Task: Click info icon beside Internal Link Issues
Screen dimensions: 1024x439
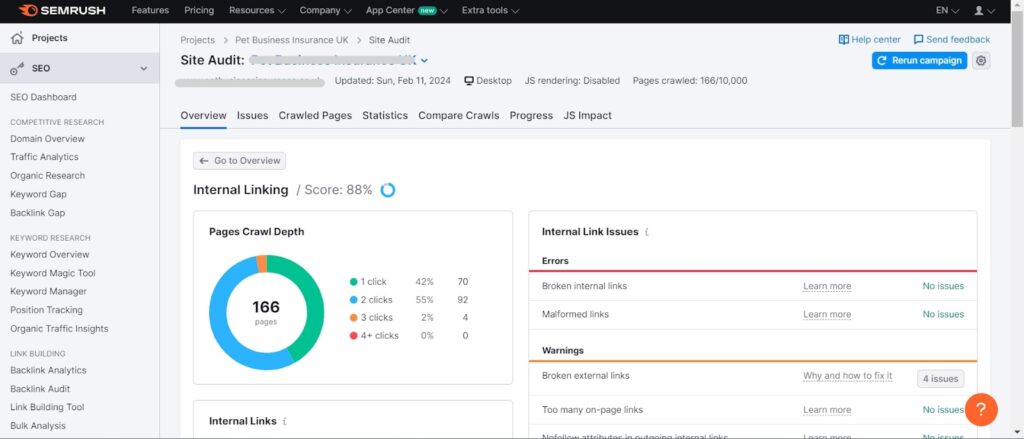Action: [647, 232]
